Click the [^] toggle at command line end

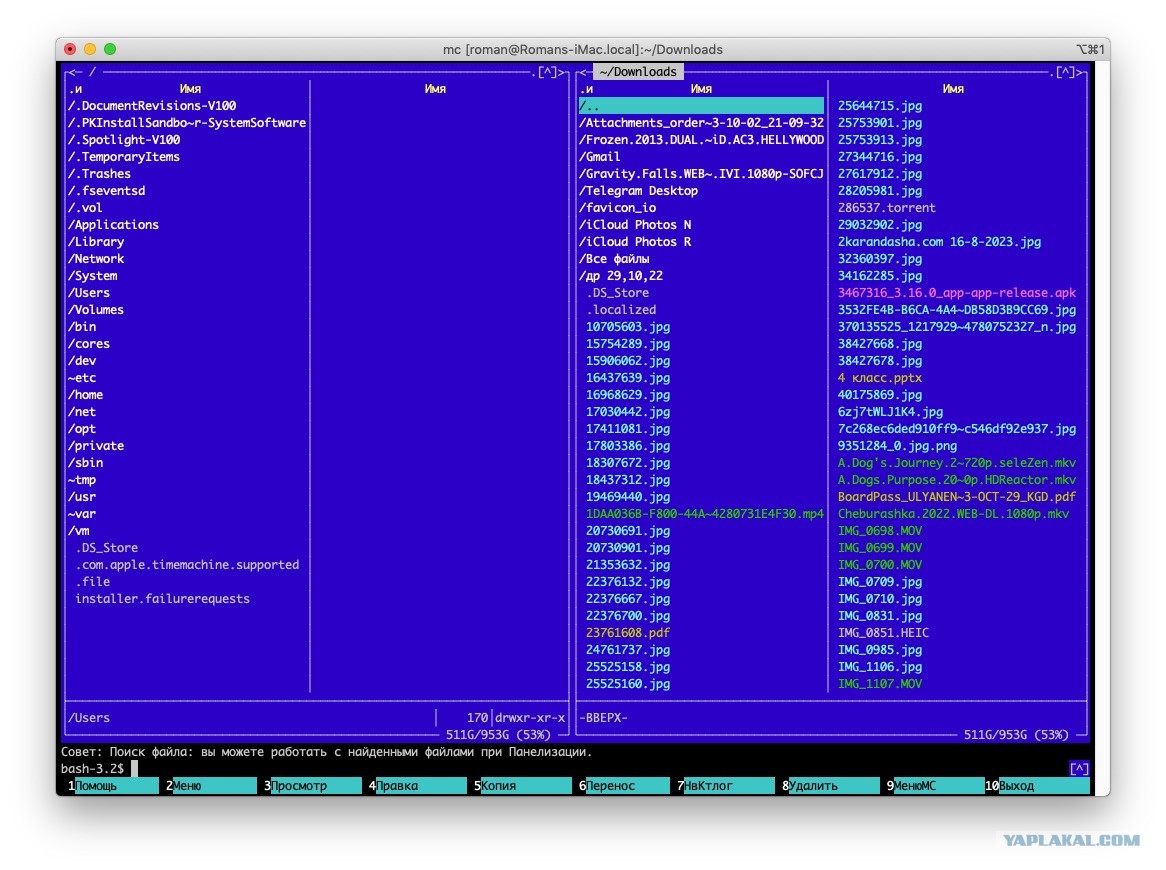[x=1079, y=768]
